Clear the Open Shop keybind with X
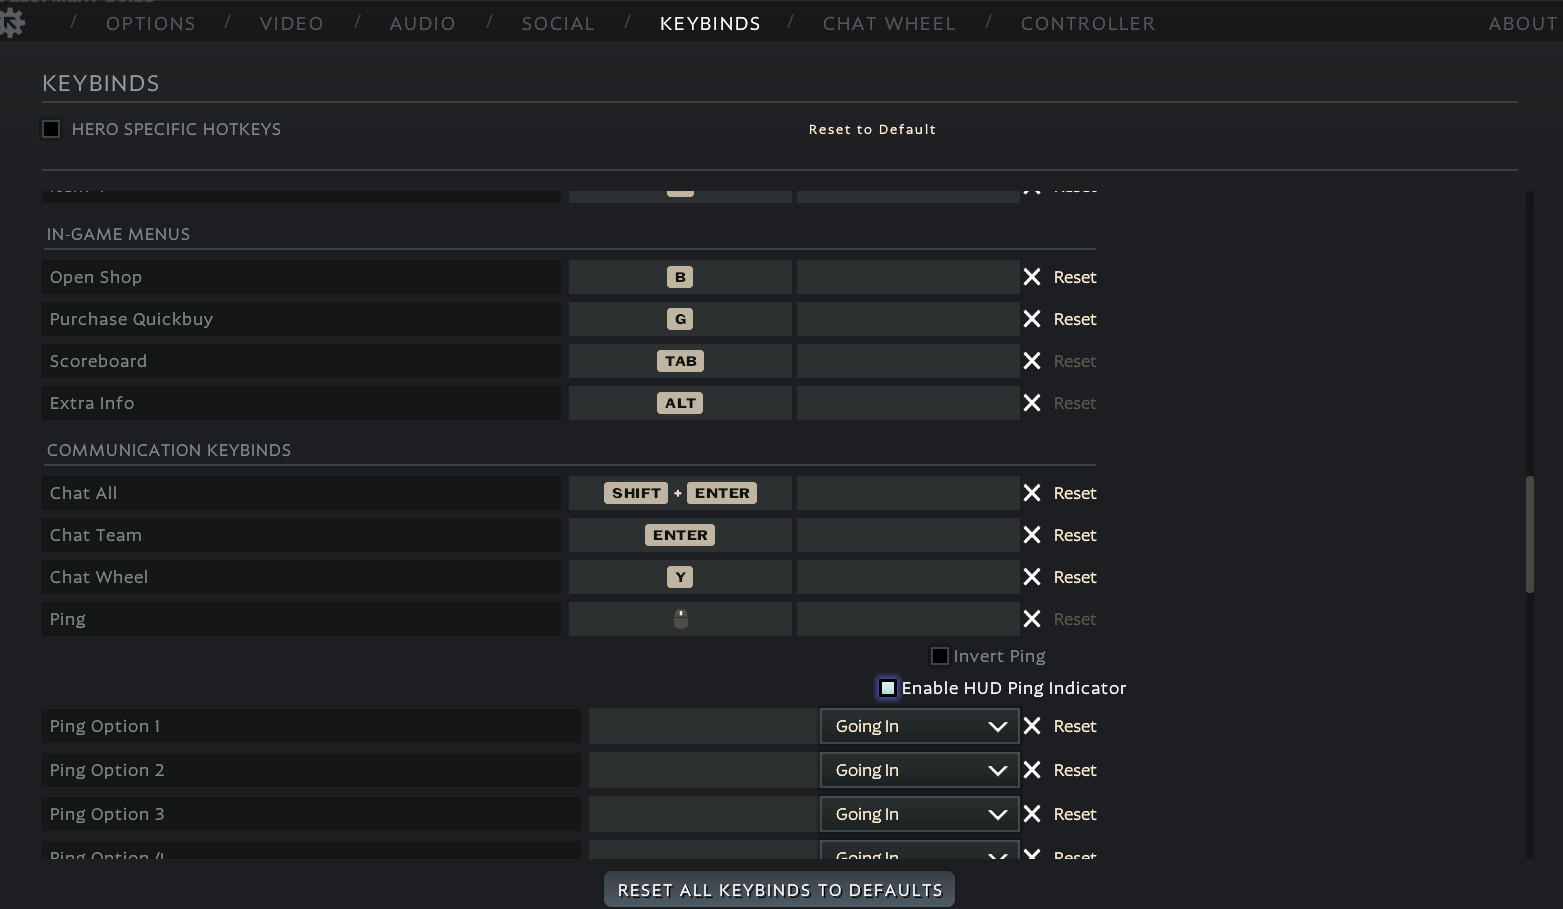 click(x=1032, y=277)
